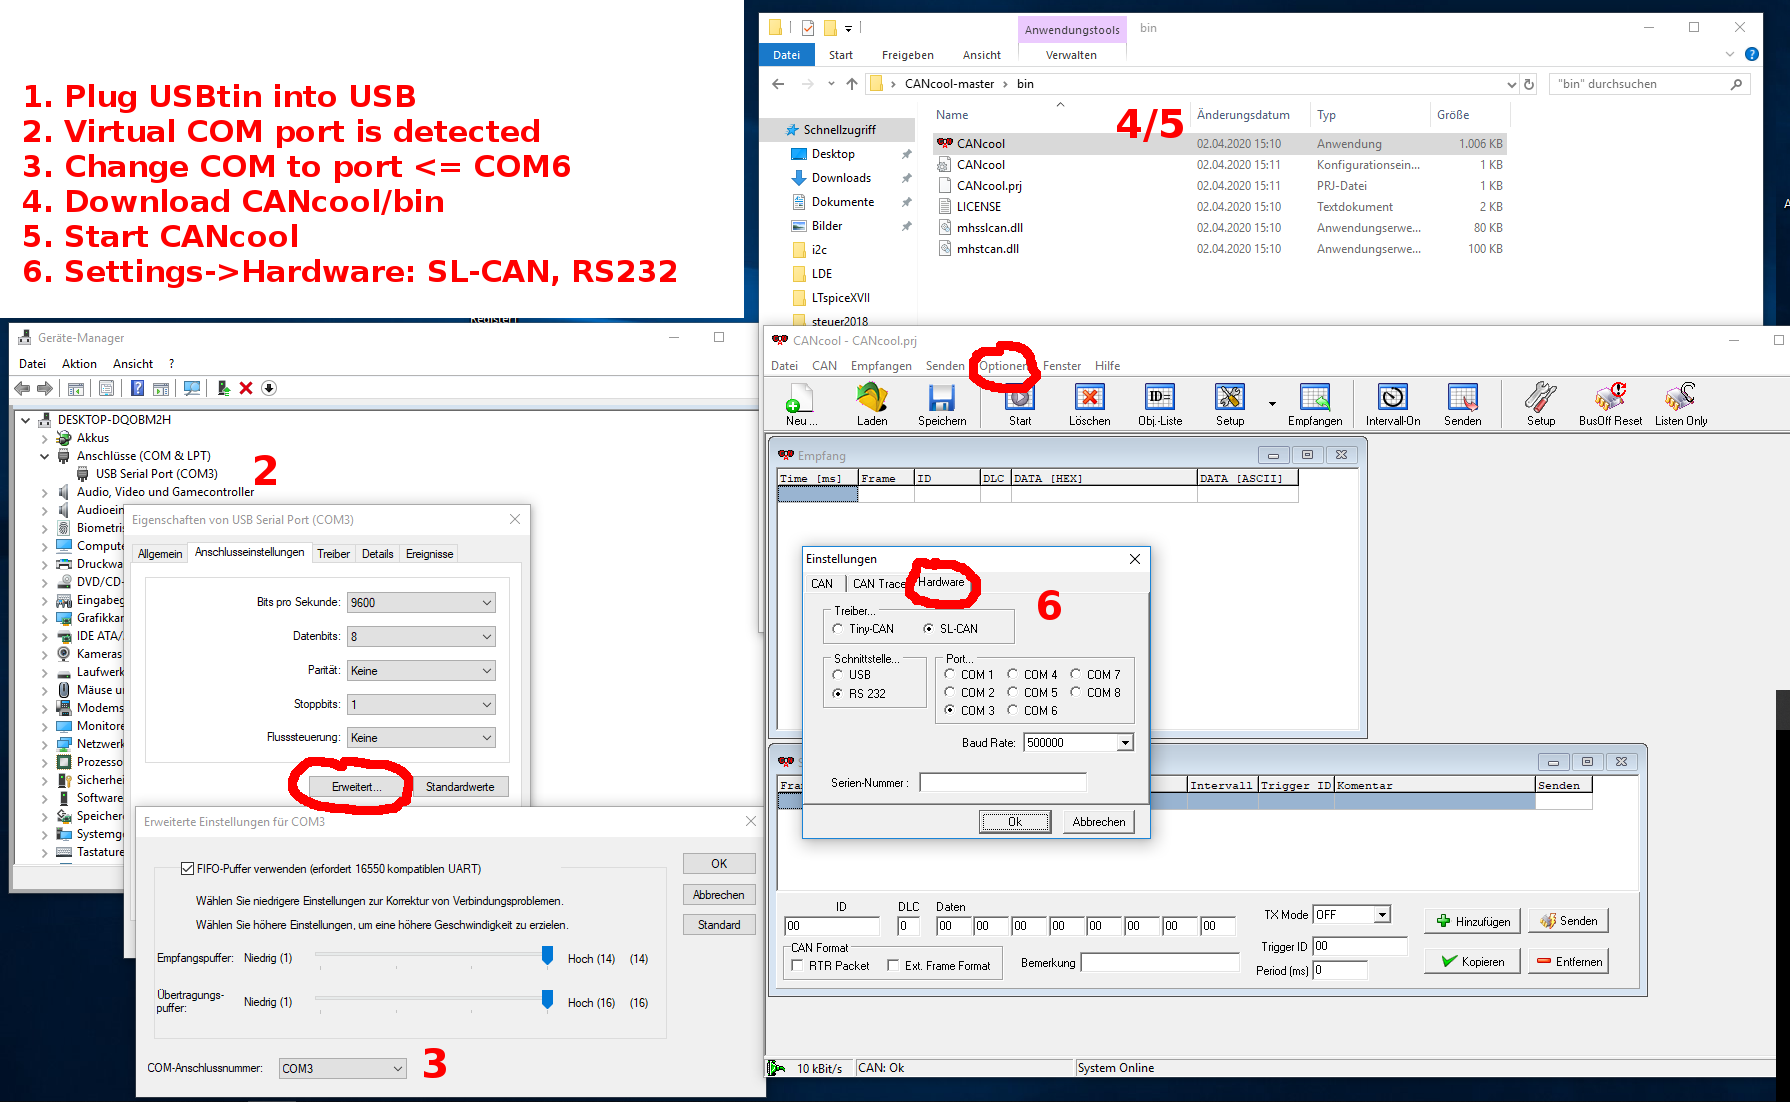Click the update driver down-arrow icon in Geräte-Manager
The width and height of the screenshot is (1790, 1102).
click(x=269, y=388)
